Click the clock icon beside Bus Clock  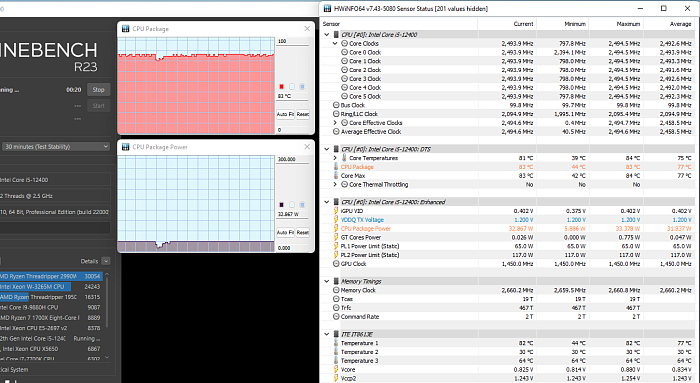[x=336, y=105]
